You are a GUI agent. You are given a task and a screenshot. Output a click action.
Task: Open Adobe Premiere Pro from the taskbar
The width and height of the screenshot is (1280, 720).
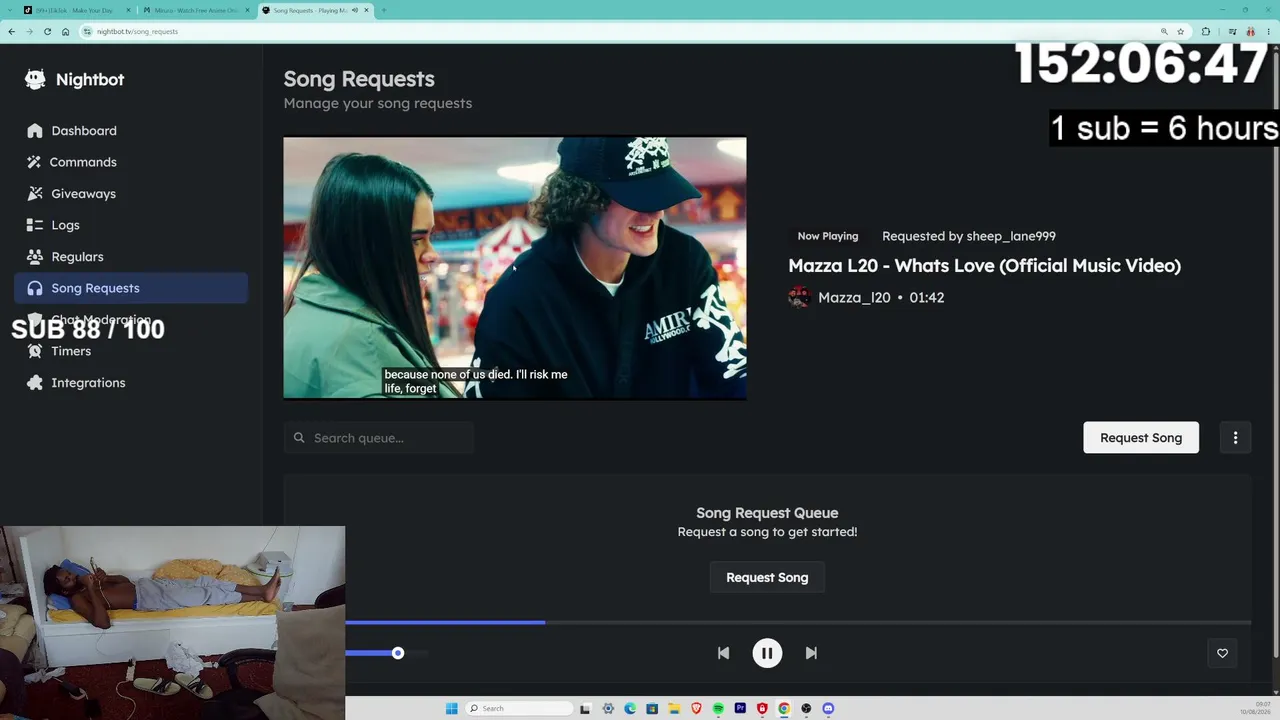[740, 709]
